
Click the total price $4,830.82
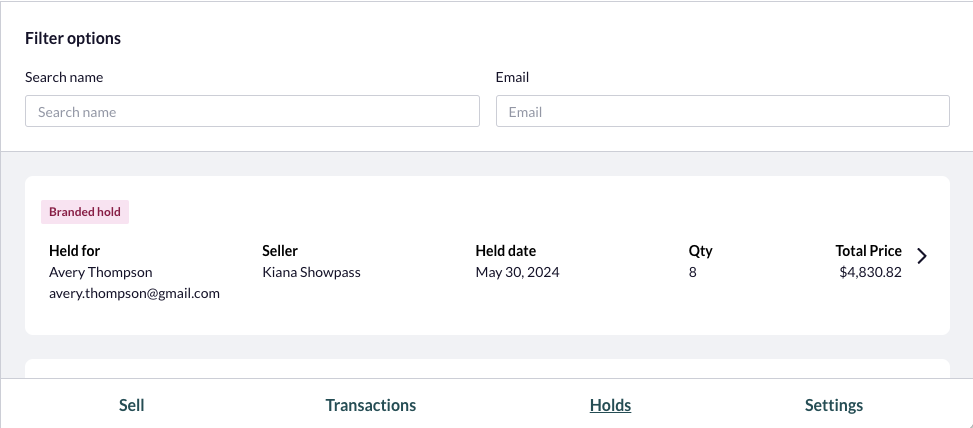click(870, 272)
